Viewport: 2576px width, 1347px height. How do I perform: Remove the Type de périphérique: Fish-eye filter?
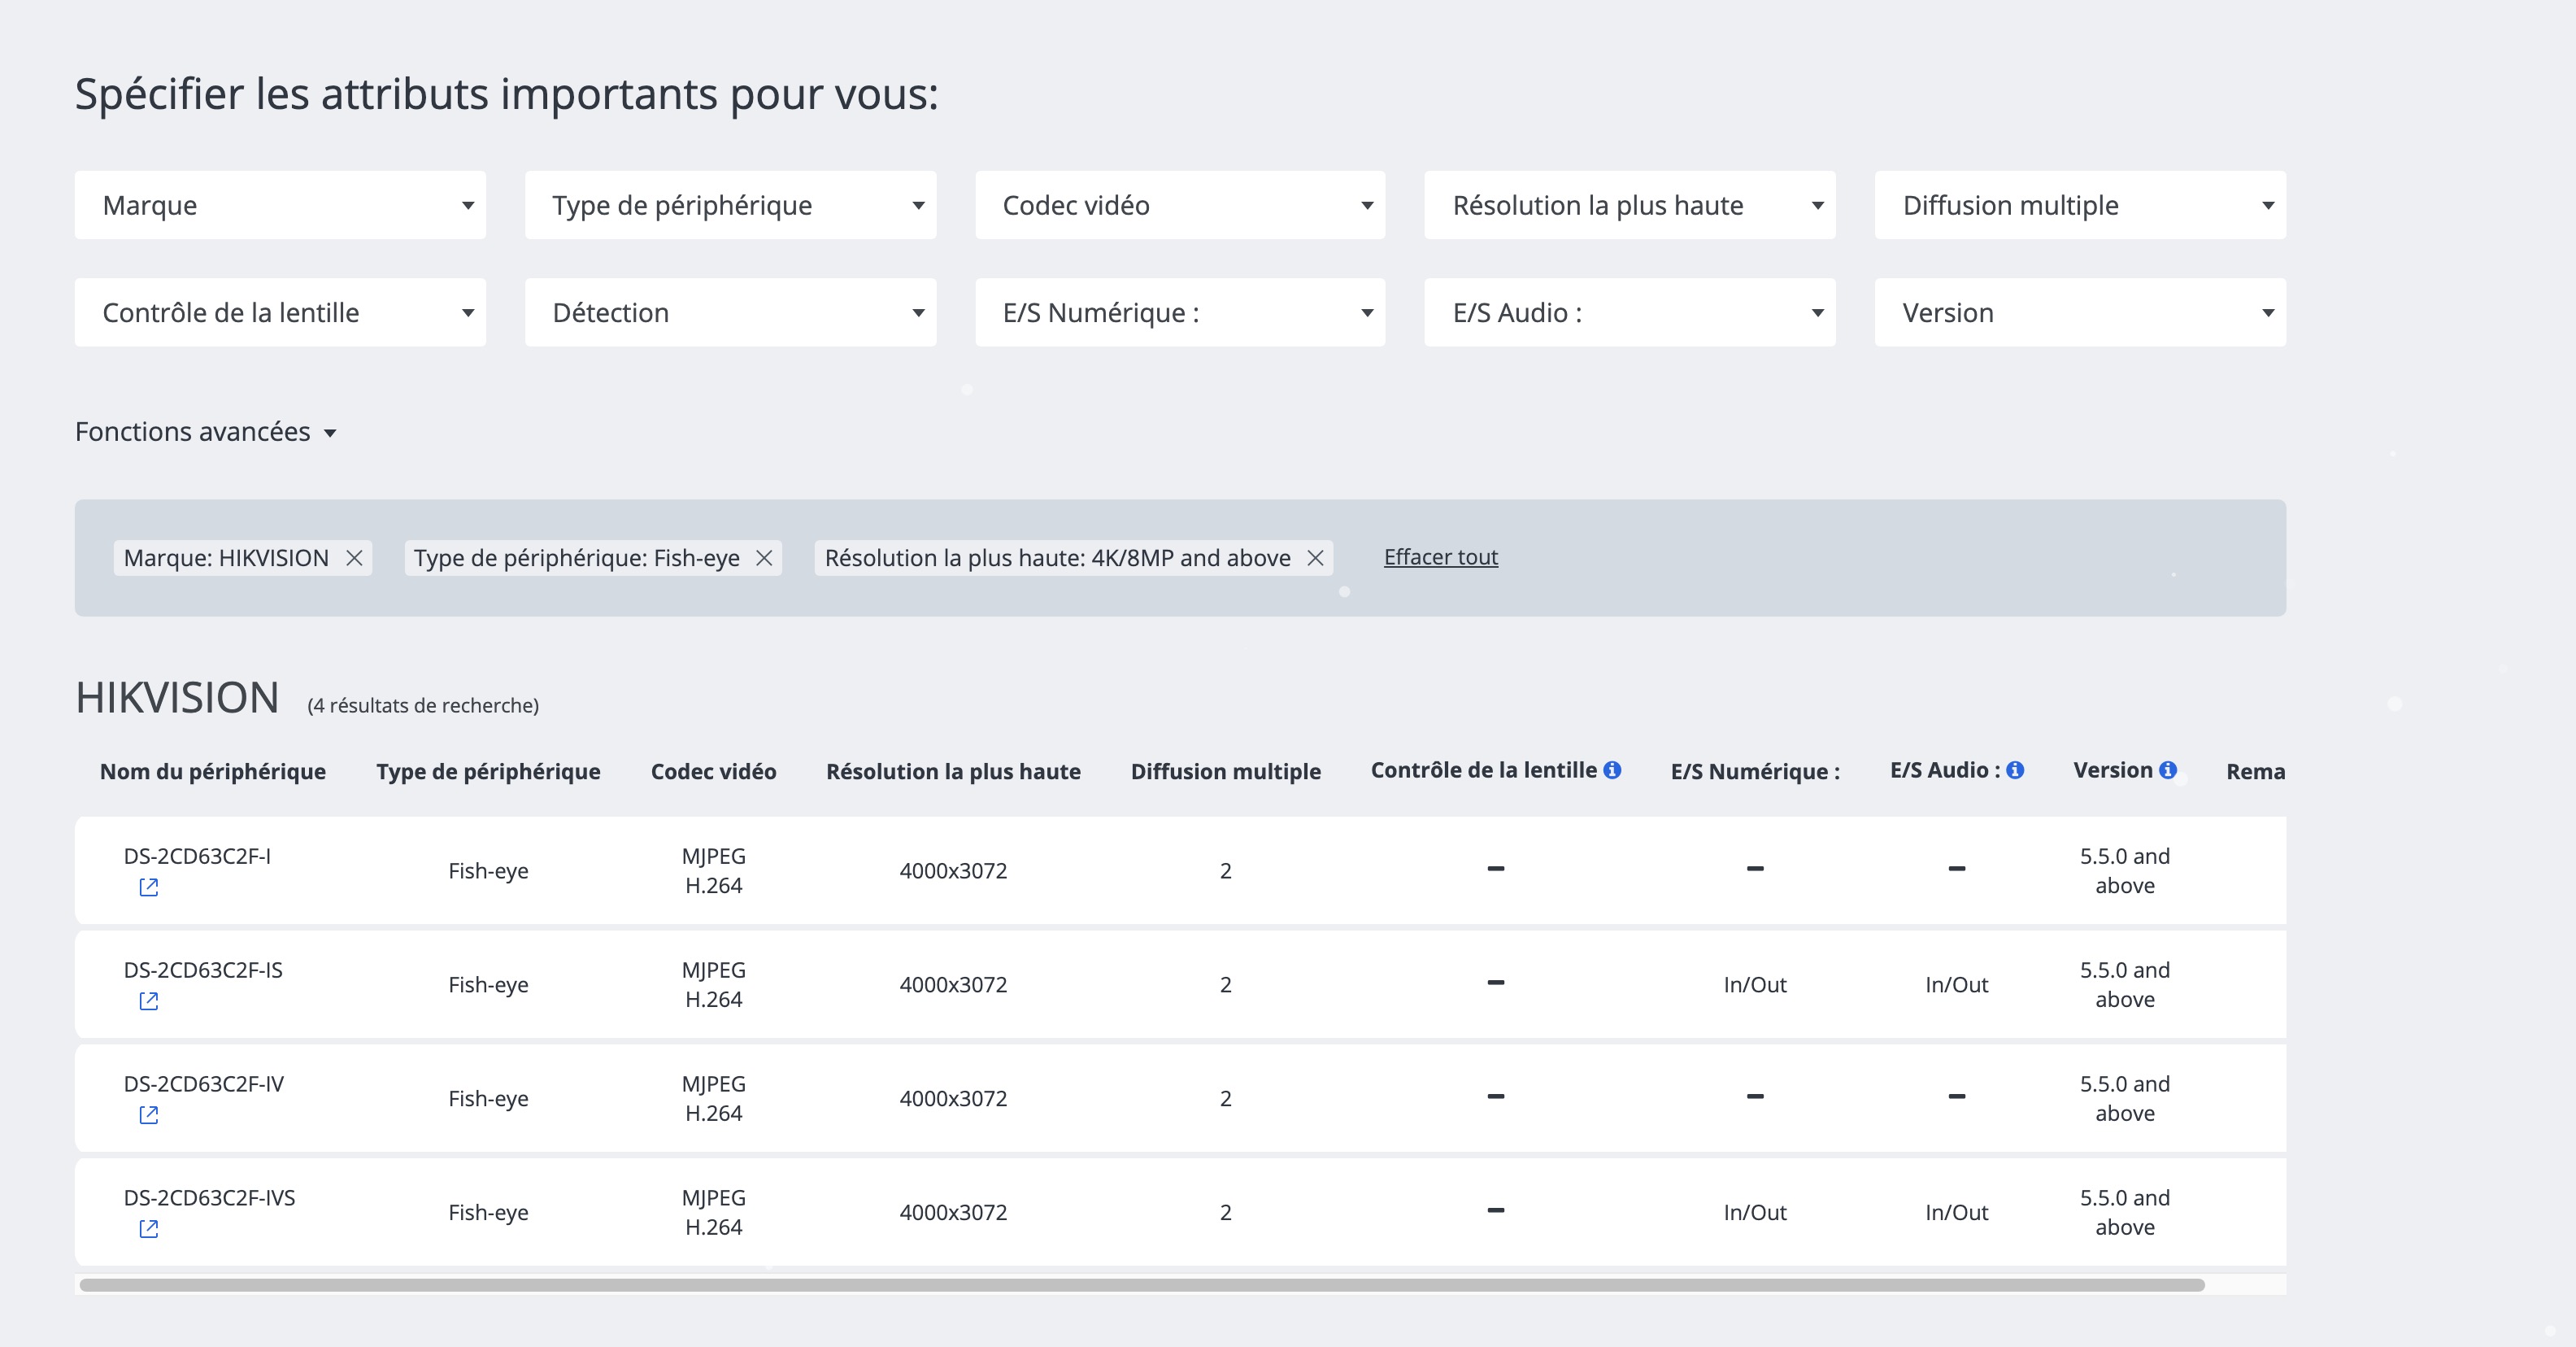point(764,558)
